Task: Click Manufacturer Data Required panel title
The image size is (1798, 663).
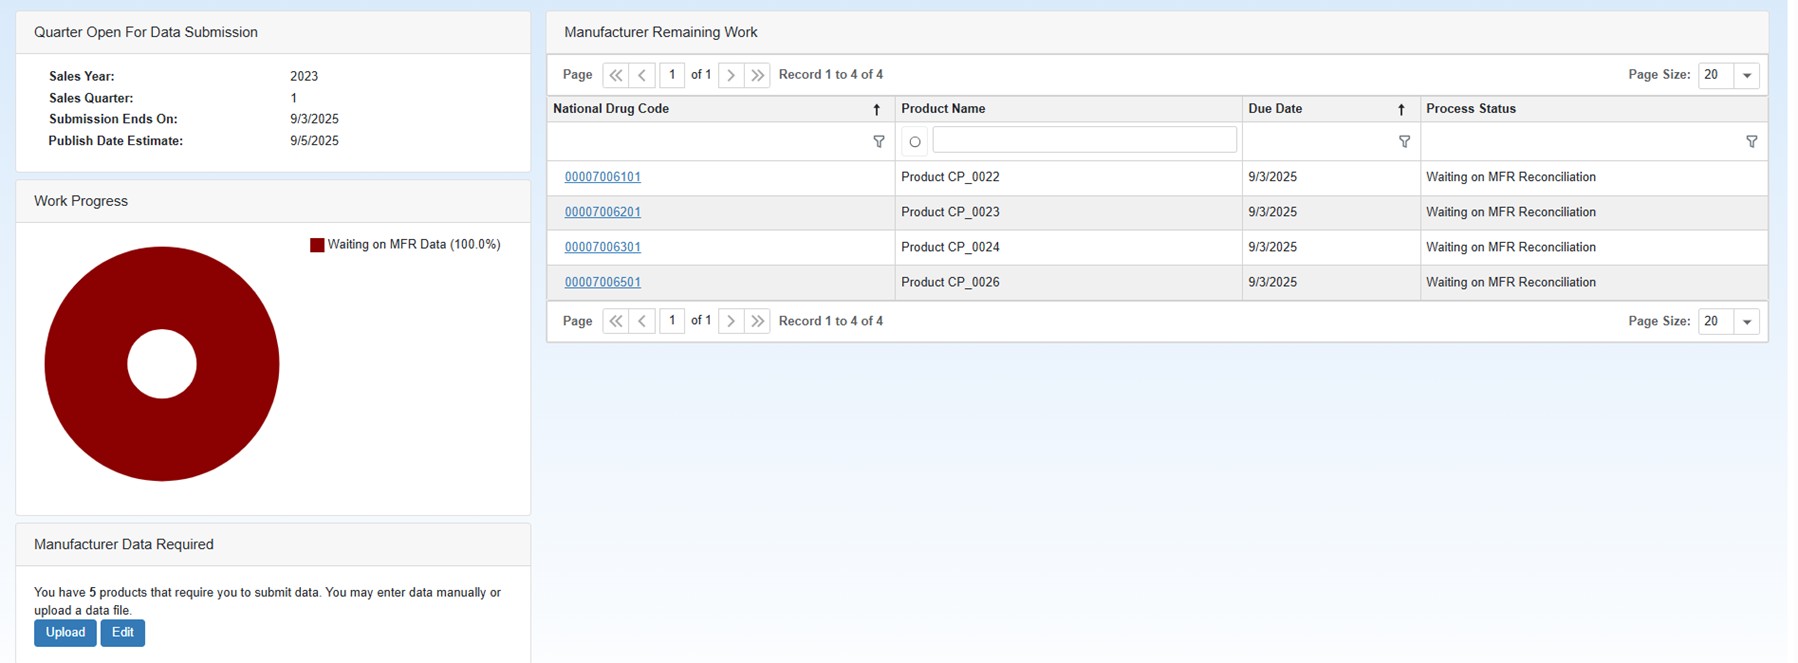Action: point(124,545)
